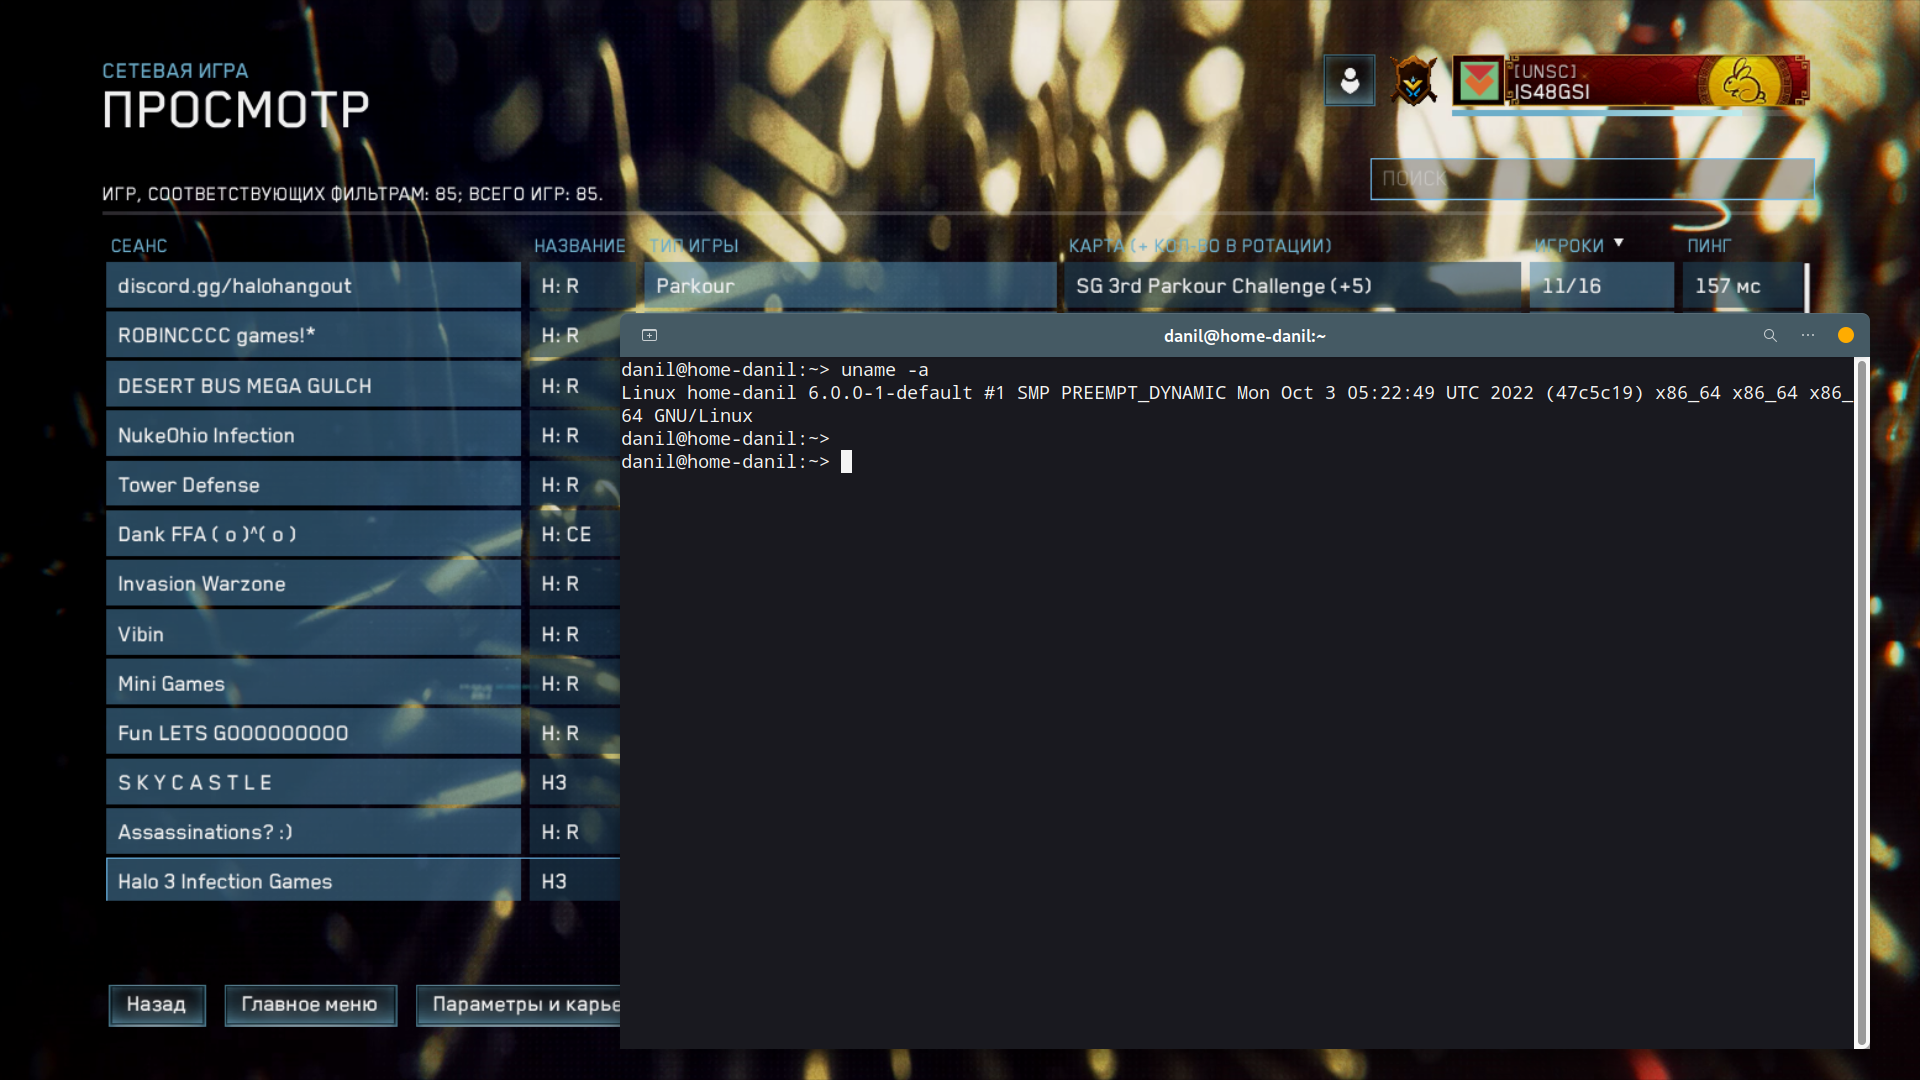Open new tab in terminal window
Screen dimensions: 1920x1080
click(649, 336)
